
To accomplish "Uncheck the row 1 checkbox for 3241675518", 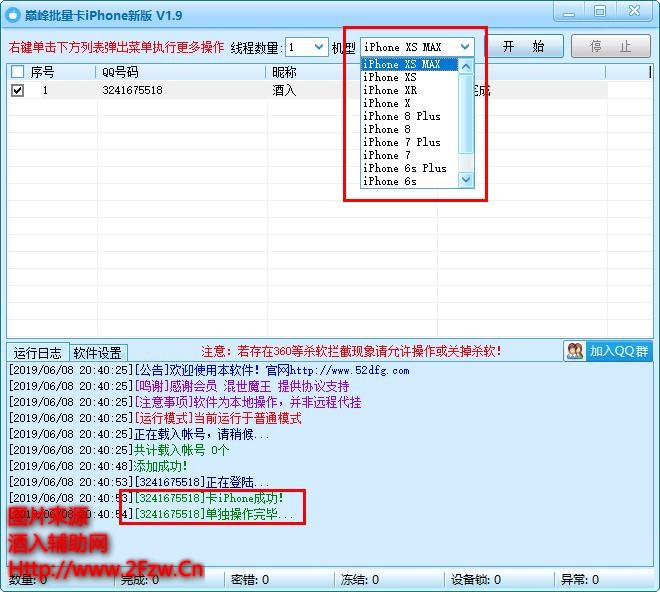I will pyautogui.click(x=17, y=91).
